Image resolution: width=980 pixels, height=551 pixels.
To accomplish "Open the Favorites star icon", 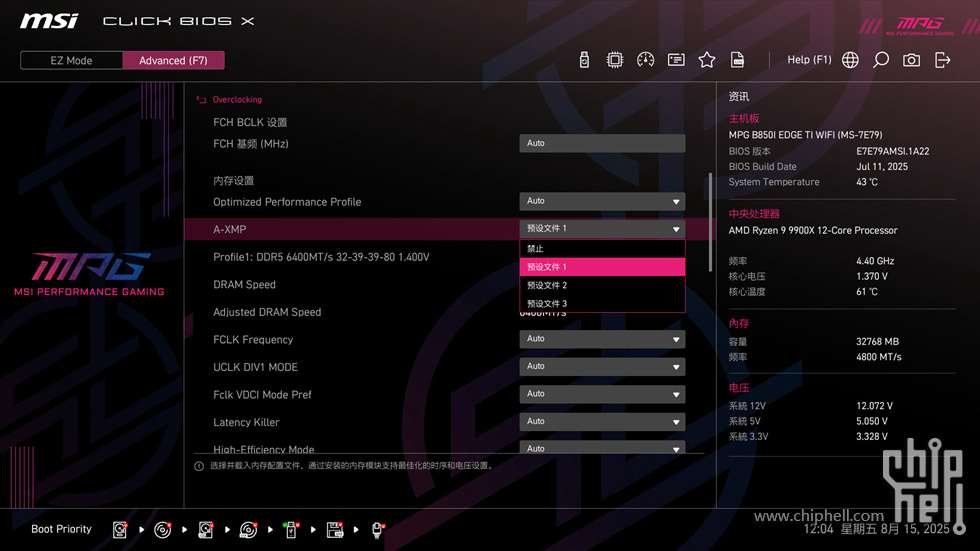I will click(706, 60).
